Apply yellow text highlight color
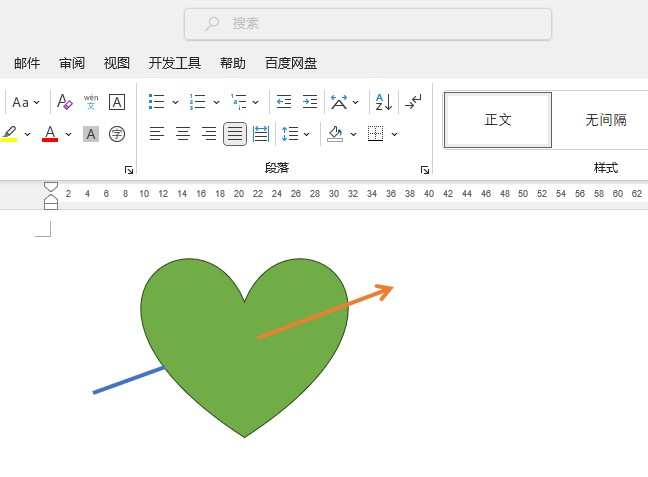The width and height of the screenshot is (648, 477). pos(10,134)
